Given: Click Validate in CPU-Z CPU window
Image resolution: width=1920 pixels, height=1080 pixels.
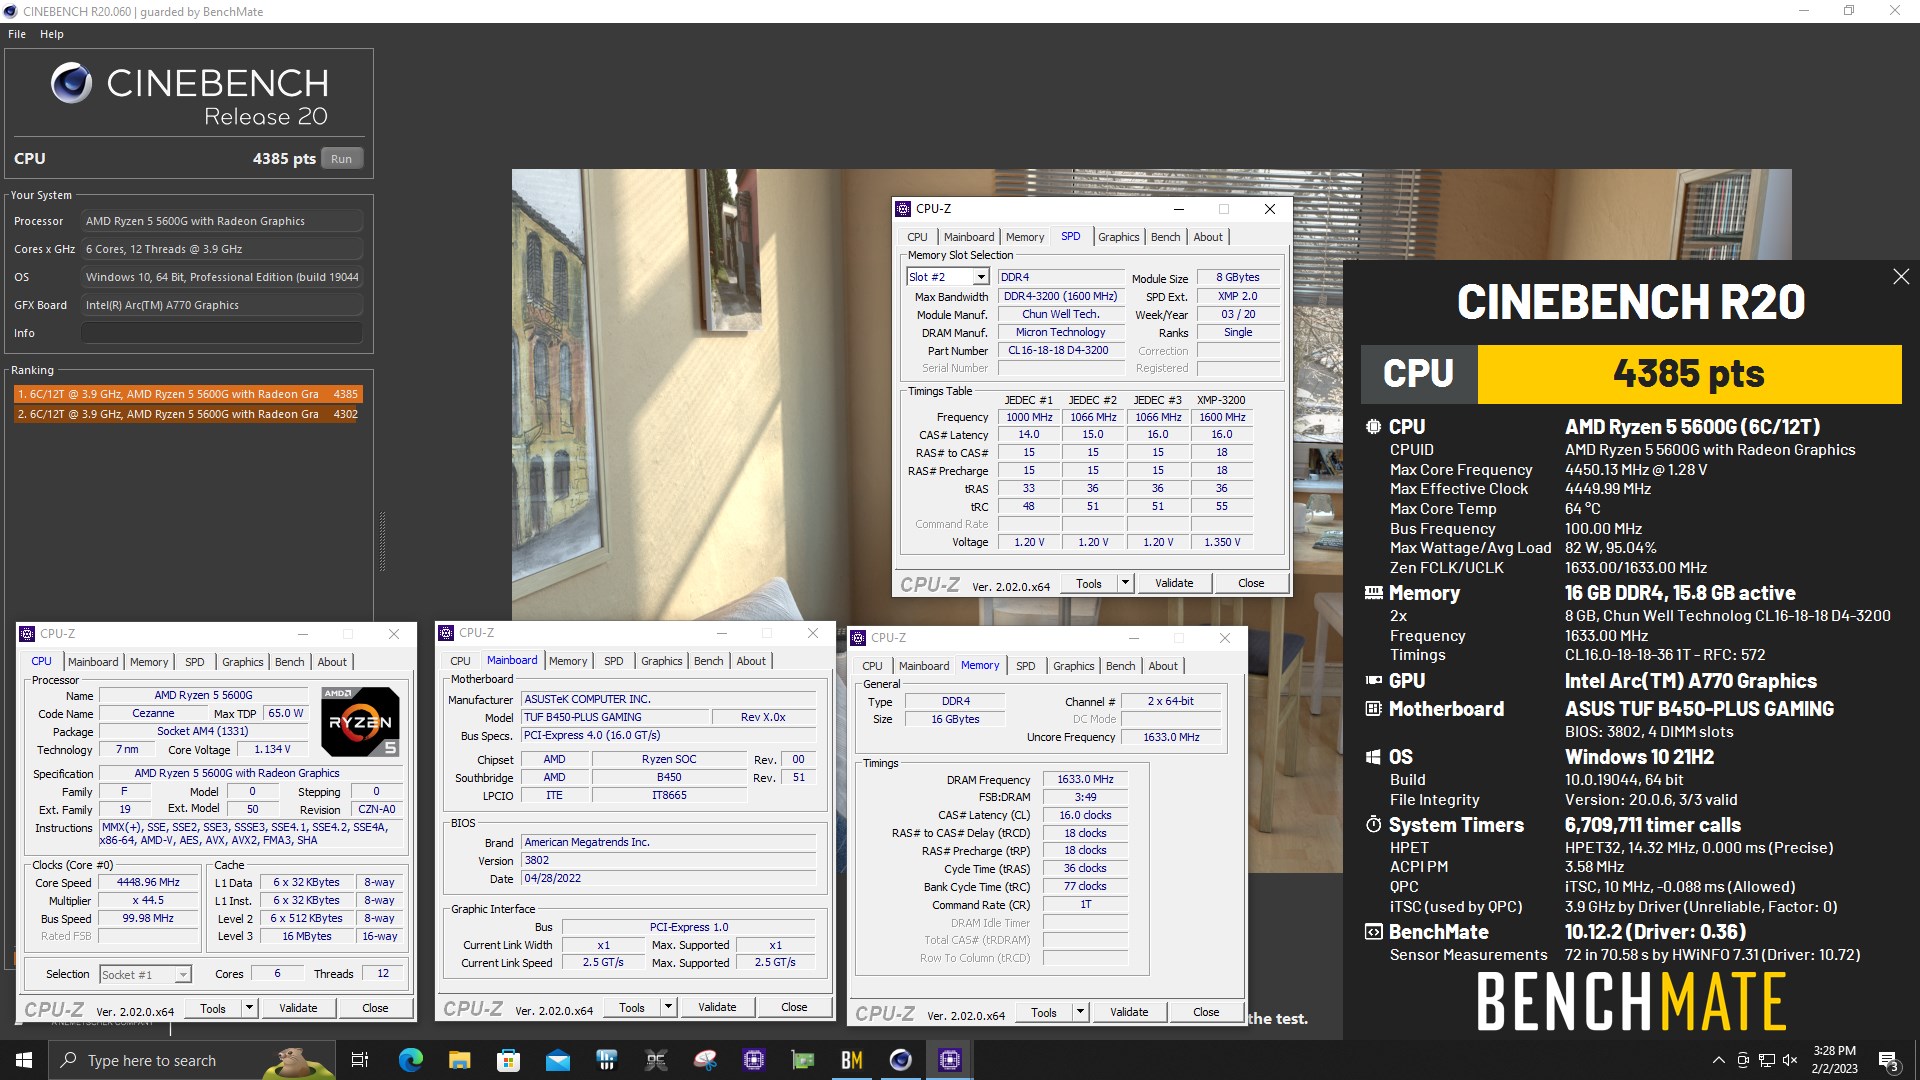Looking at the screenshot, I should click(x=298, y=1008).
